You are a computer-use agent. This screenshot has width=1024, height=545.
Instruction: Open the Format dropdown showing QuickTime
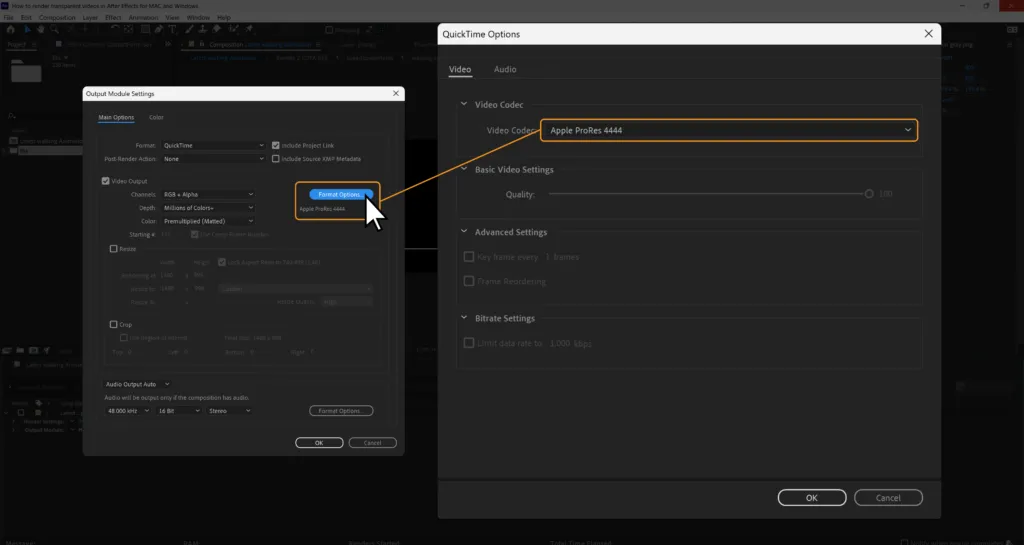pos(214,146)
